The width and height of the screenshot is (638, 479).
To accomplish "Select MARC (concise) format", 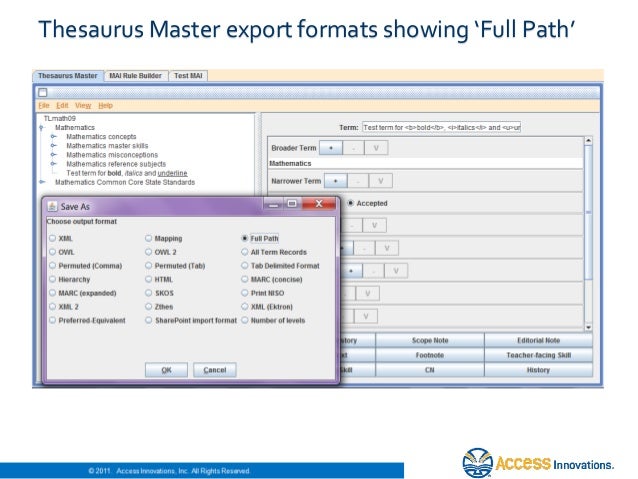I will pyautogui.click(x=245, y=279).
